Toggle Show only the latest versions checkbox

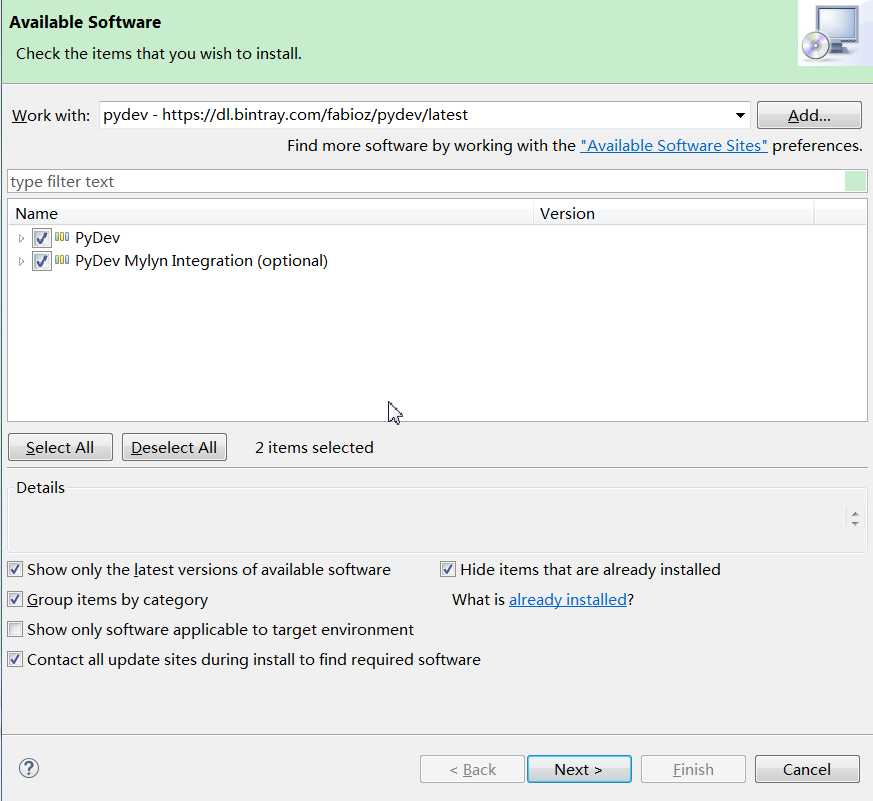(x=15, y=569)
